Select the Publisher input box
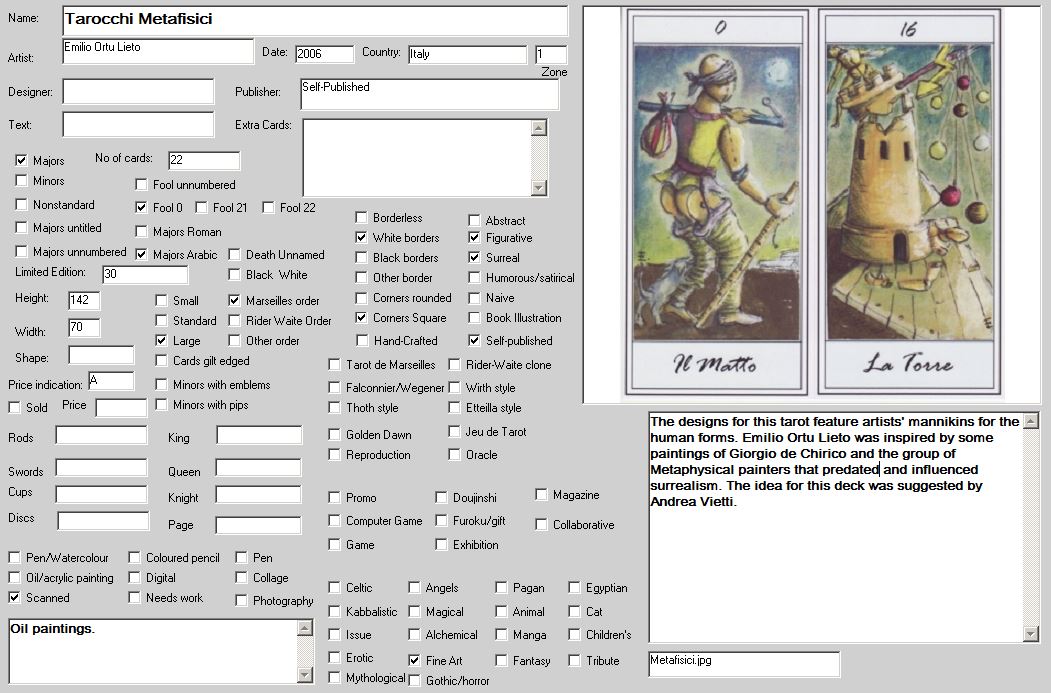The image size is (1051, 693). click(x=429, y=94)
